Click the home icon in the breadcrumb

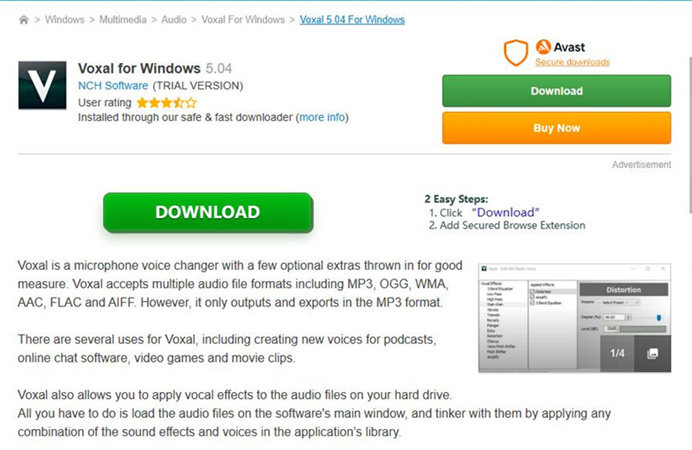click(x=24, y=20)
